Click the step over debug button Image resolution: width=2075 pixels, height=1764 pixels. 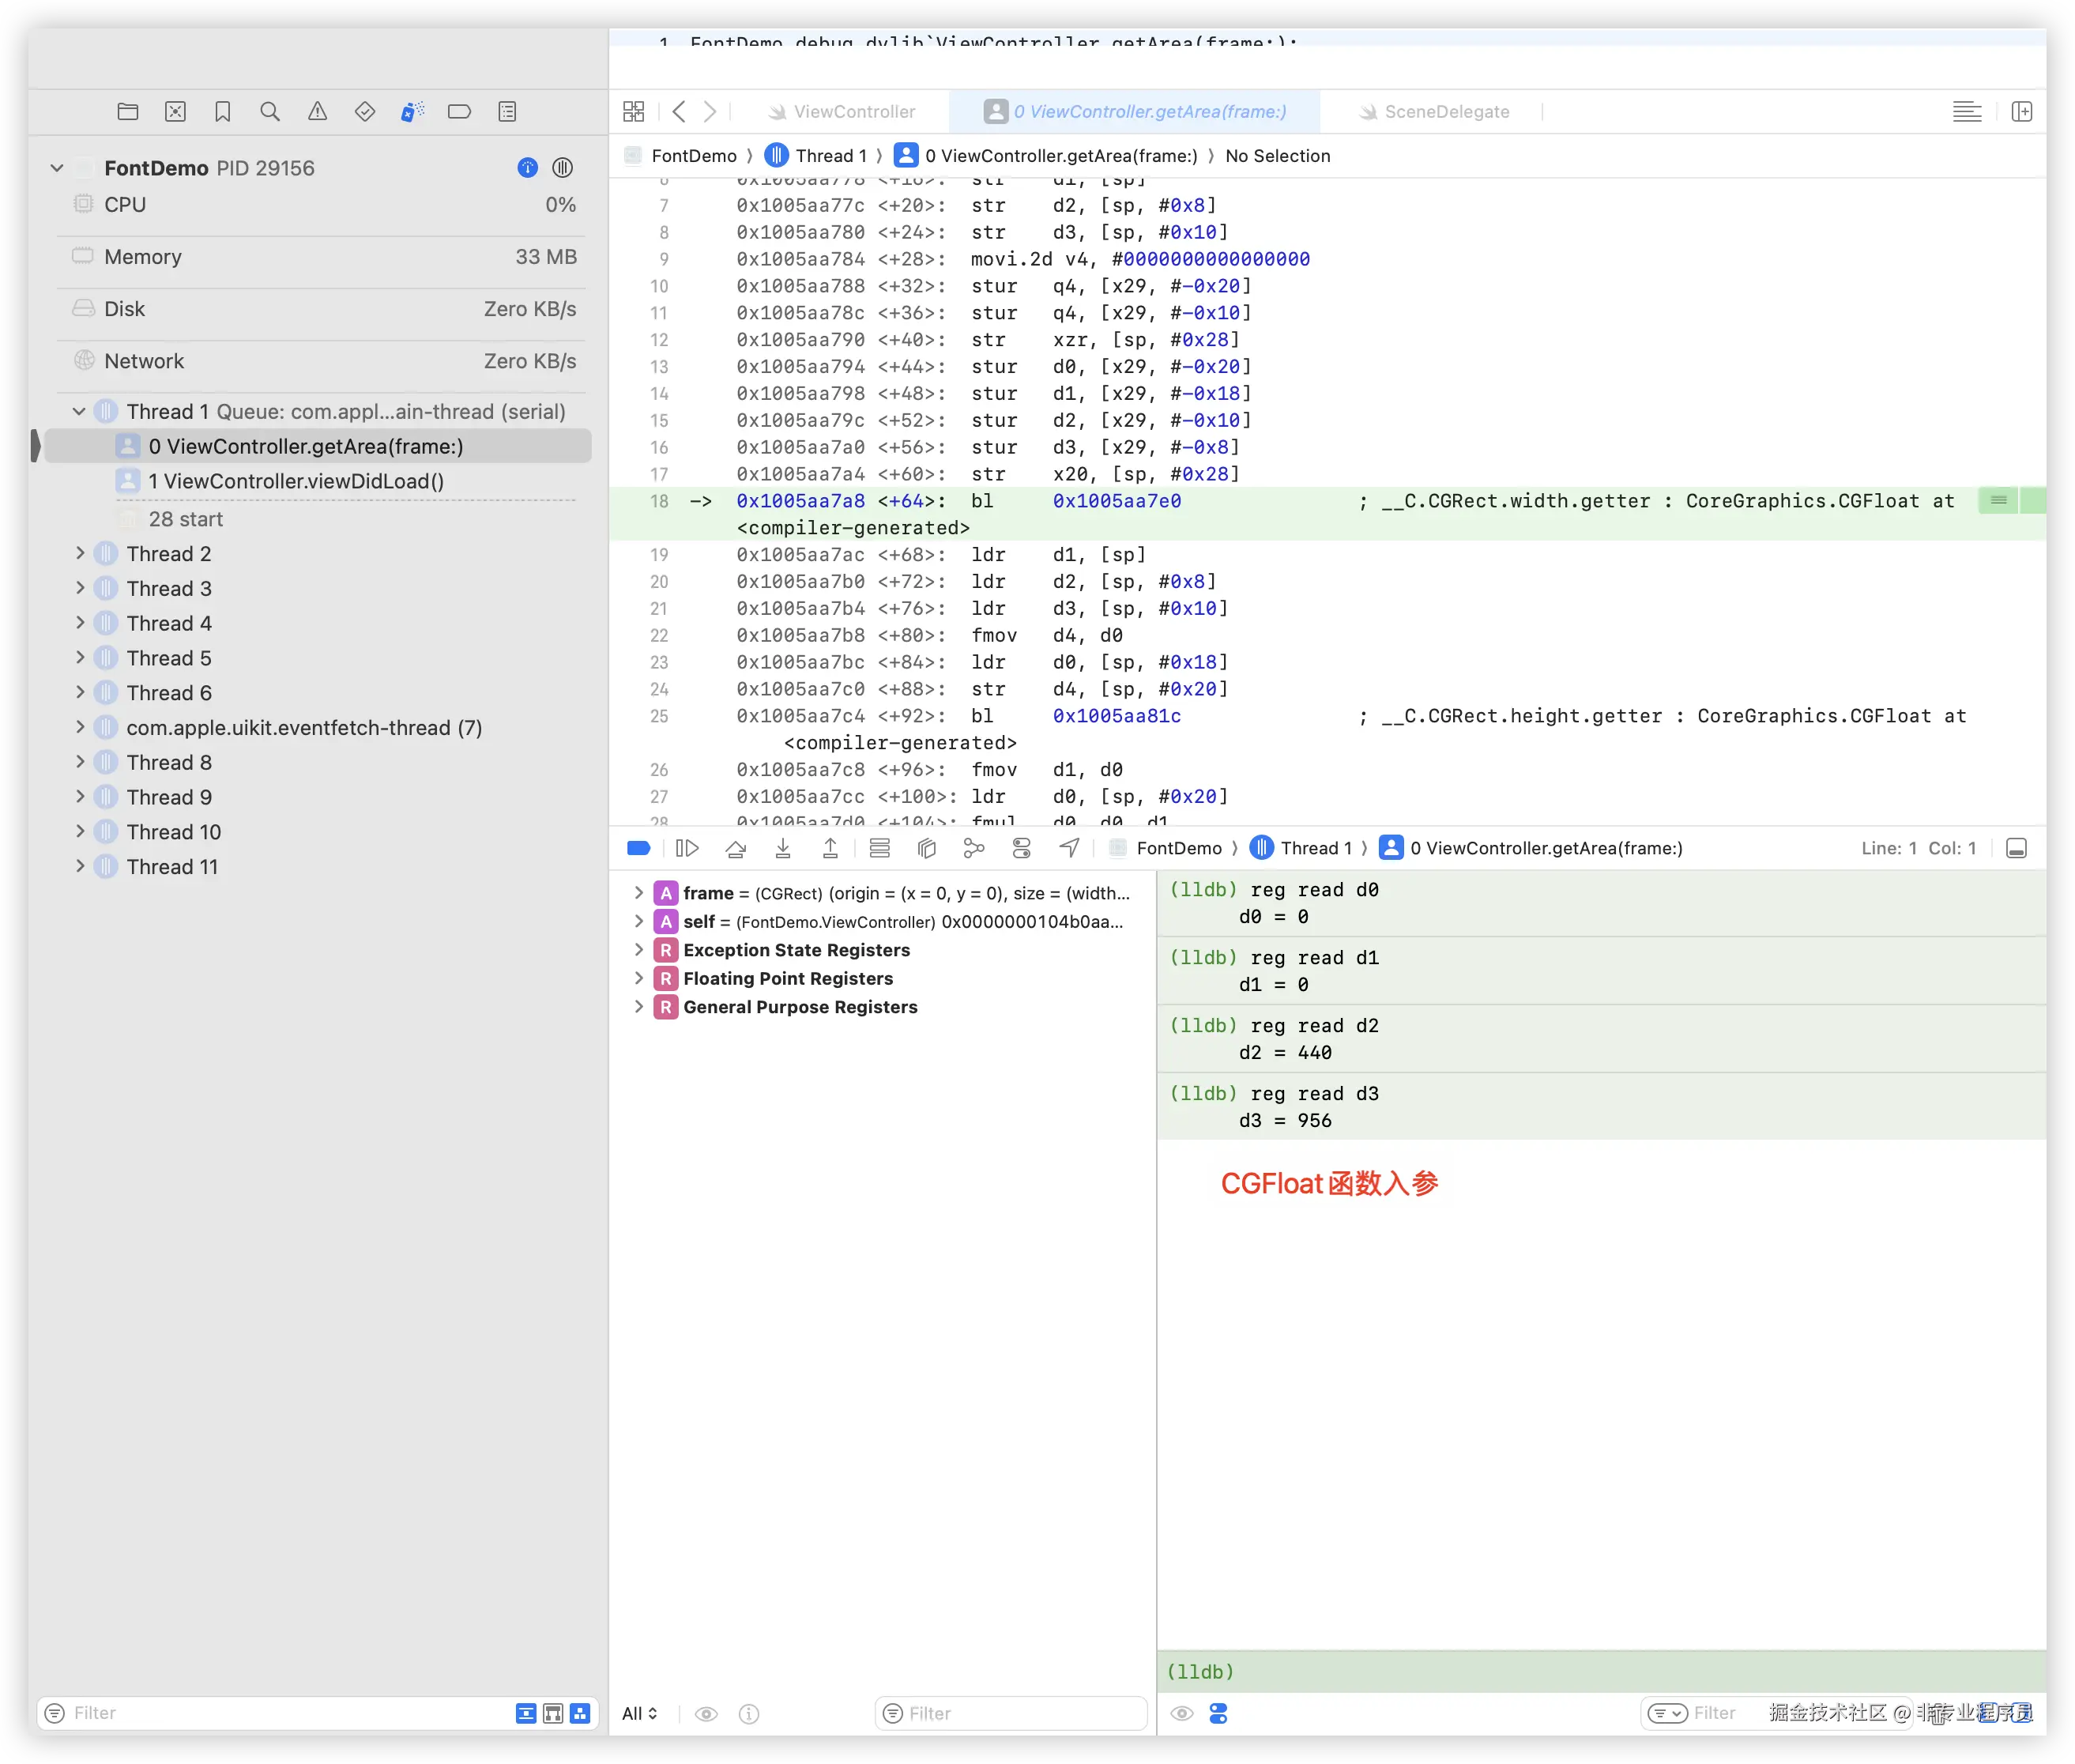[736, 849]
